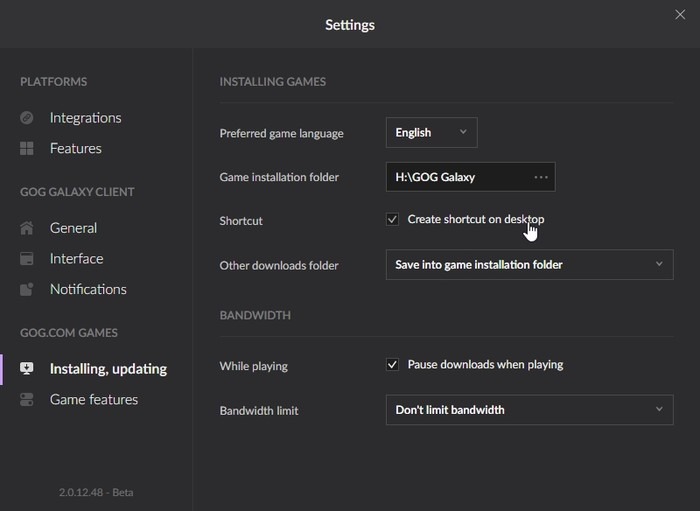Select the General settings section

pyautogui.click(x=73, y=228)
